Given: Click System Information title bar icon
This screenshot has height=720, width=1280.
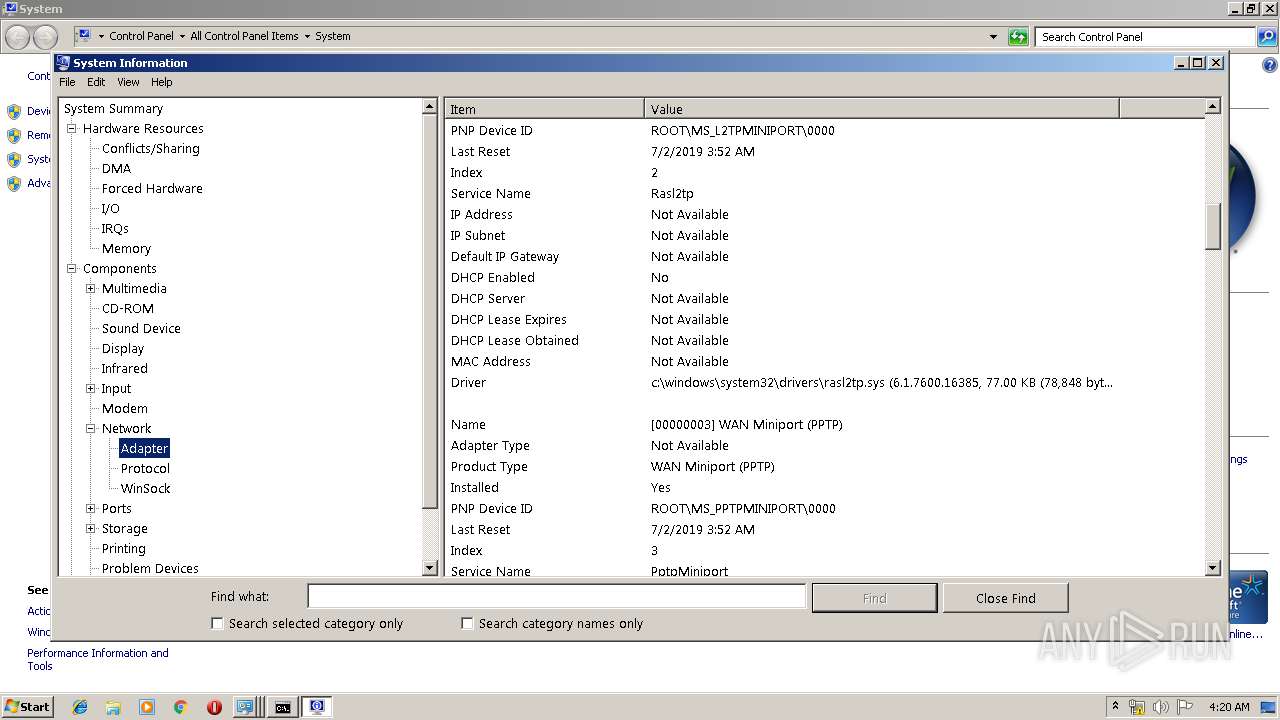Looking at the screenshot, I should pyautogui.click(x=63, y=62).
